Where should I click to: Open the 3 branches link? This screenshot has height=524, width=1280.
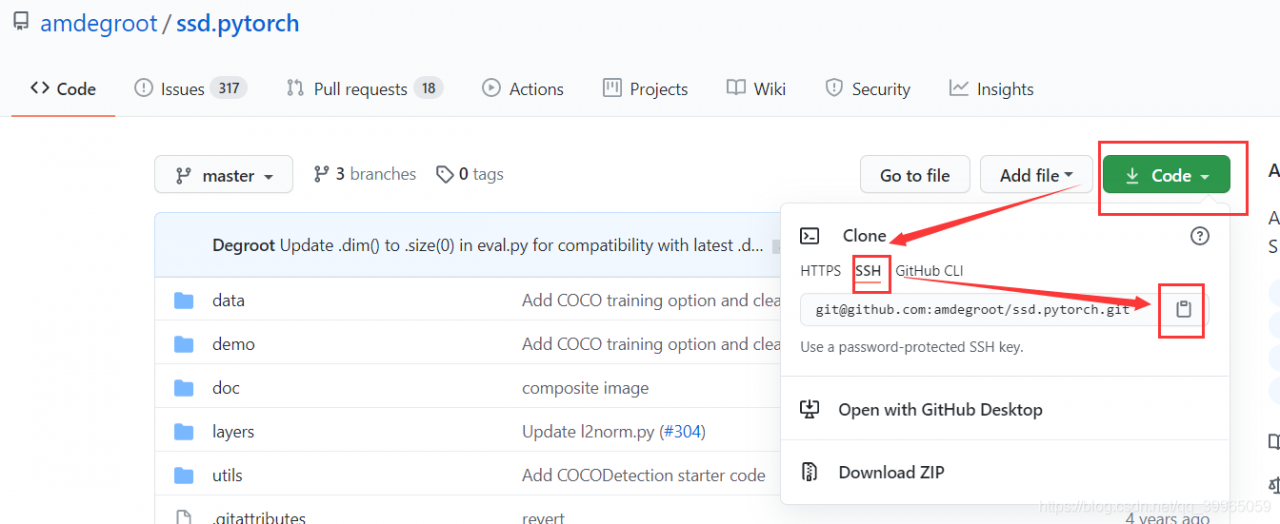pos(364,174)
